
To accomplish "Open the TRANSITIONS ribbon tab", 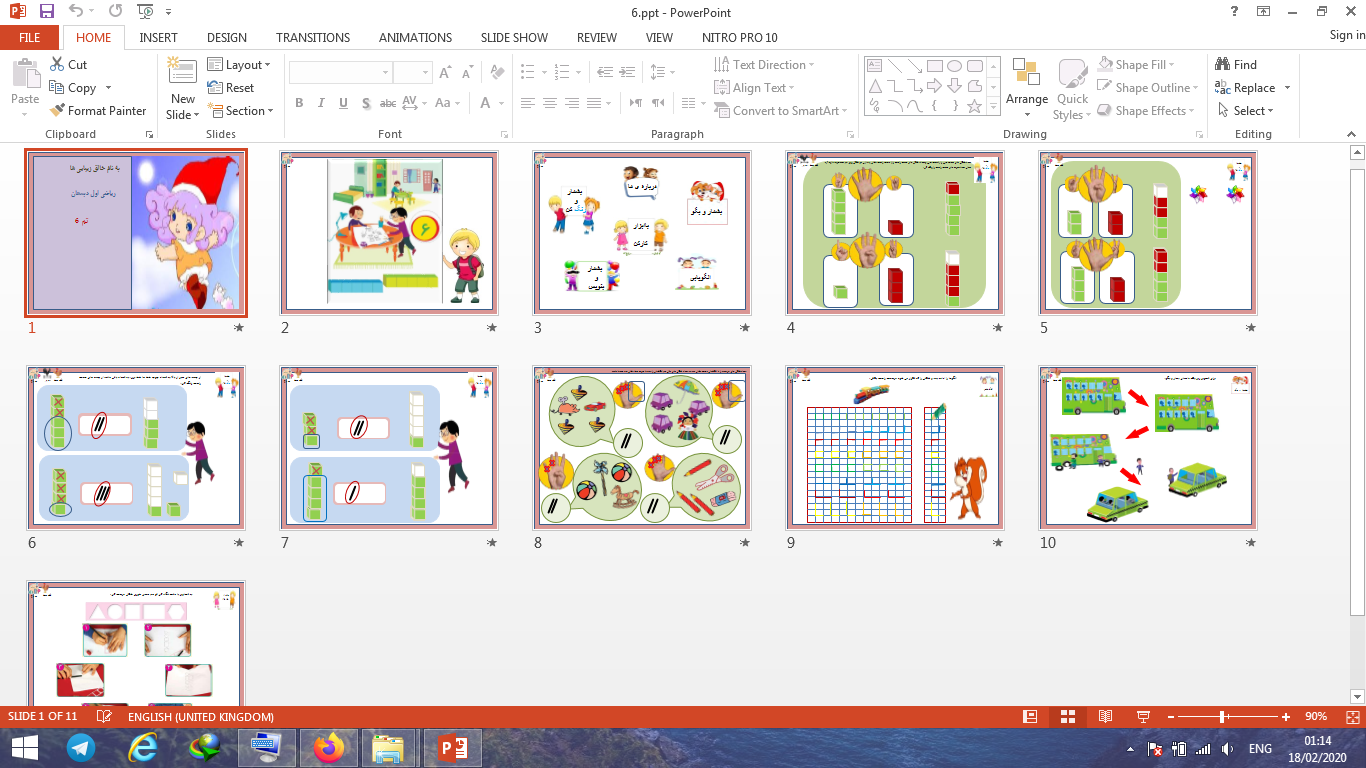I will coord(313,37).
